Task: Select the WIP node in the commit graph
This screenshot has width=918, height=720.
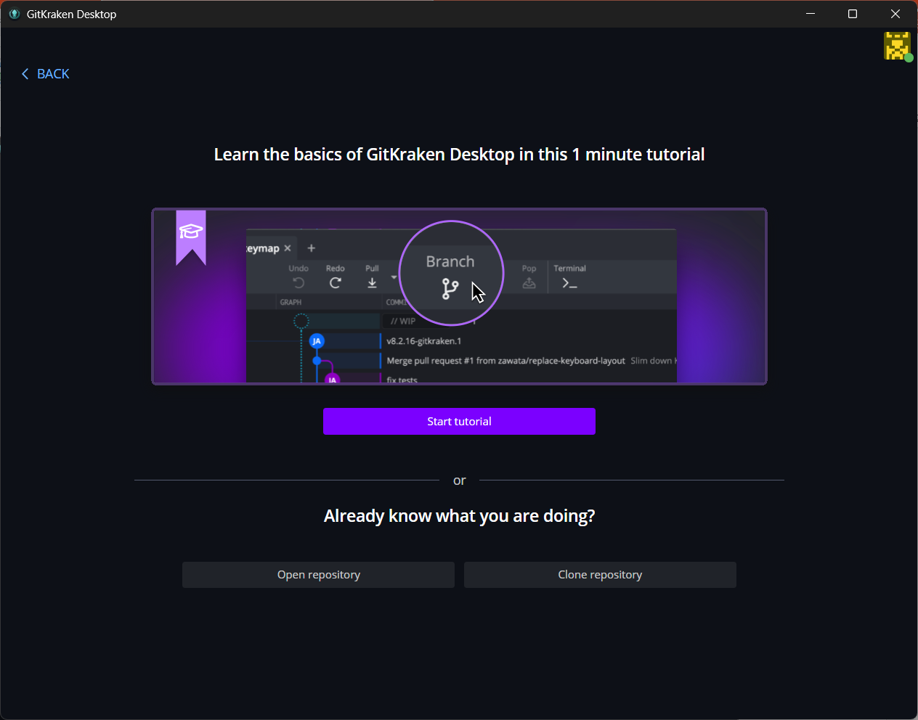Action: (301, 321)
